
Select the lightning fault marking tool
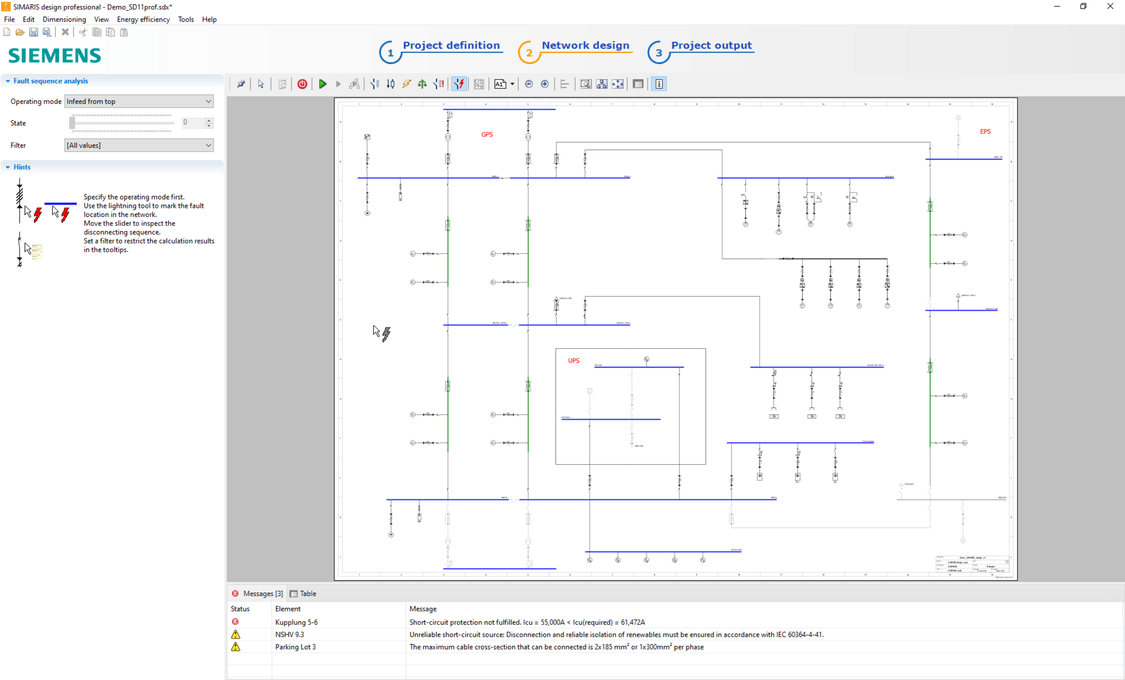point(406,84)
